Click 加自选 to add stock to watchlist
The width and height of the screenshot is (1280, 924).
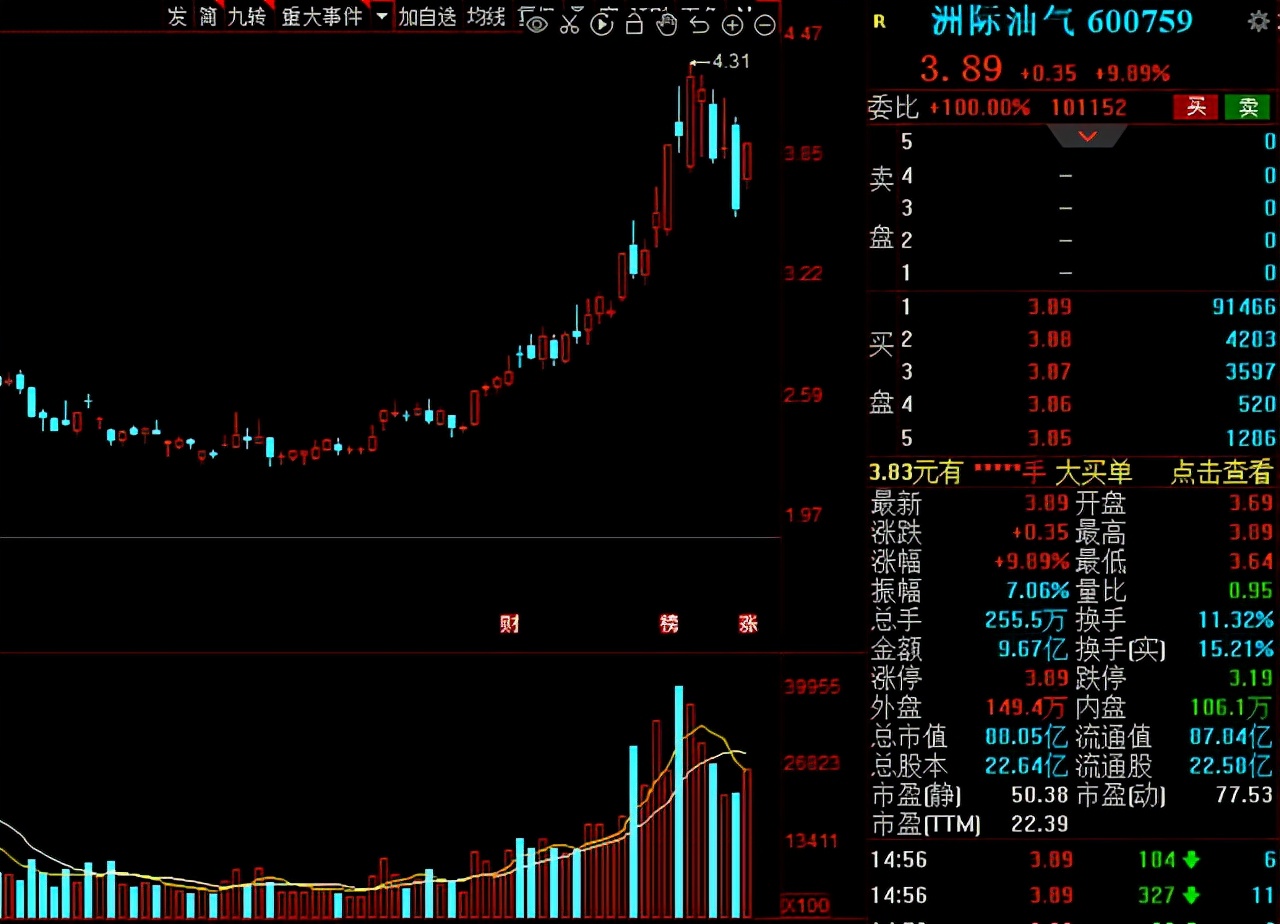[428, 17]
